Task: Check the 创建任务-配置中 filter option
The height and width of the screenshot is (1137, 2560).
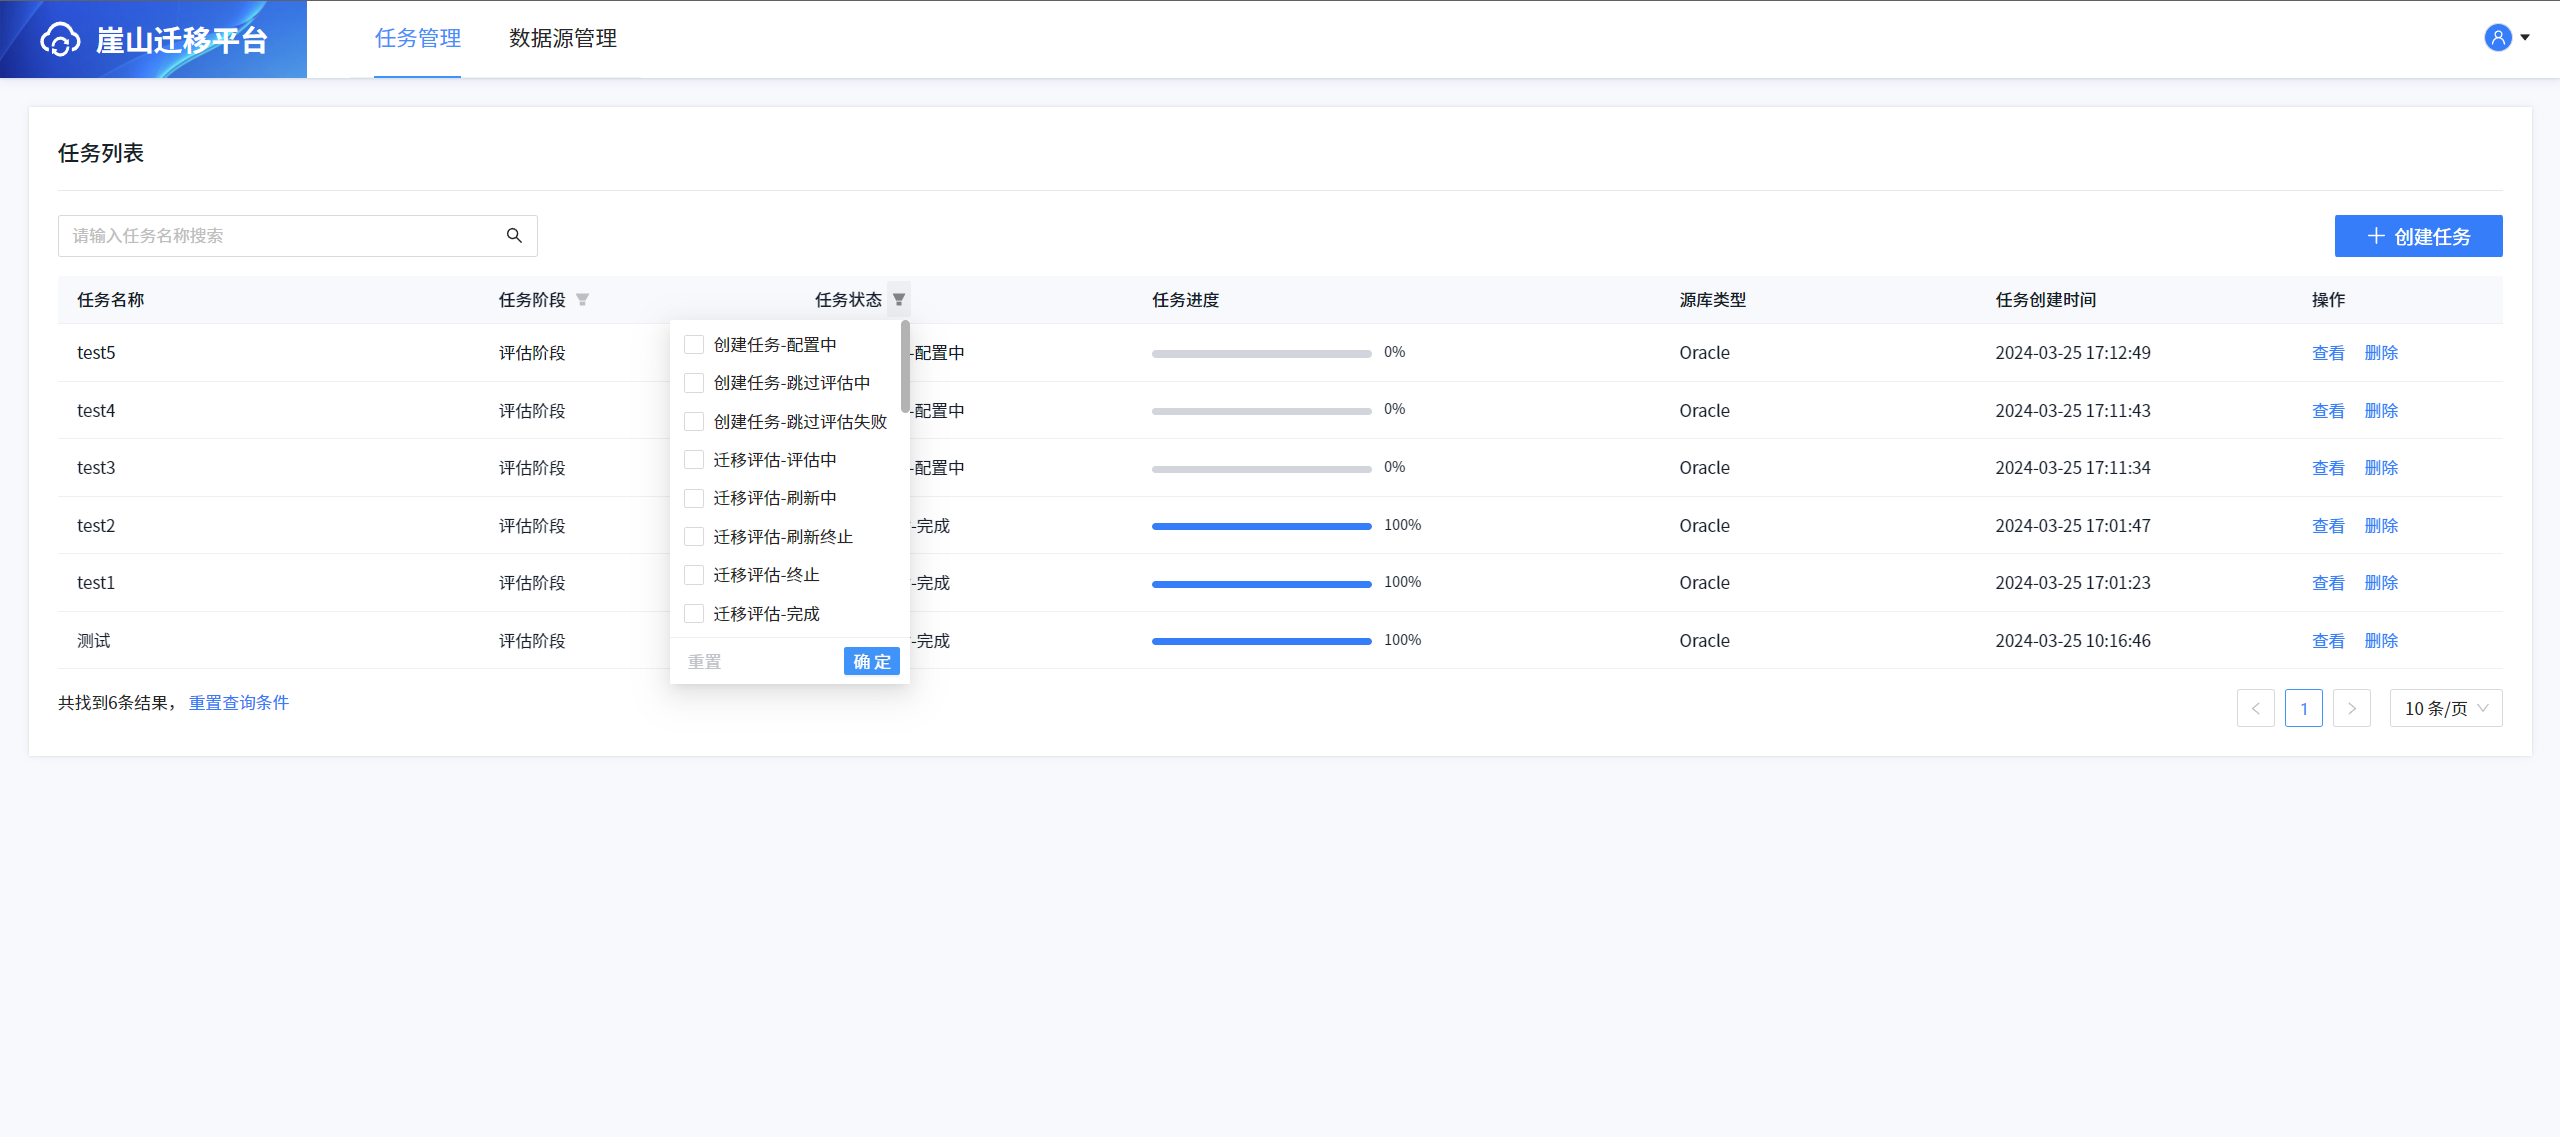Action: point(694,345)
